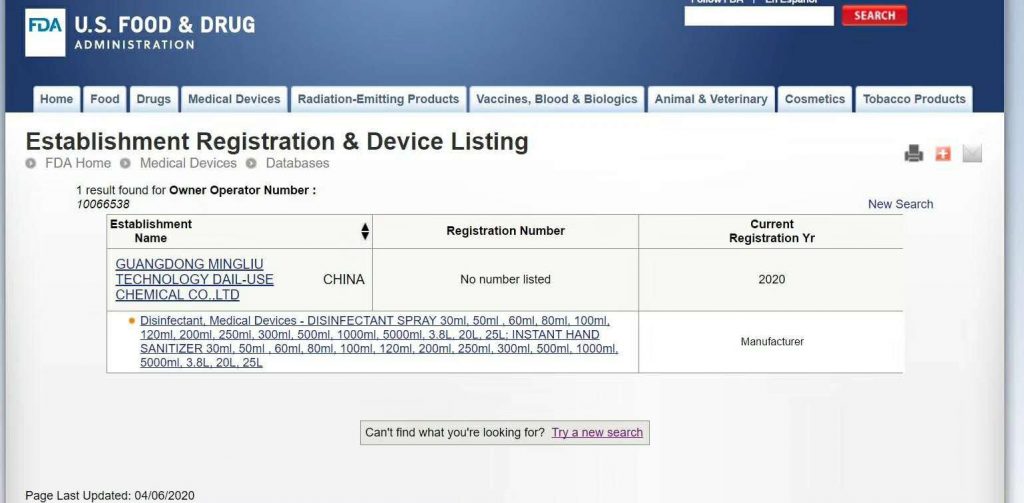Image resolution: width=1024 pixels, height=503 pixels.
Task: Switch to the Drugs tab
Action: [154, 99]
